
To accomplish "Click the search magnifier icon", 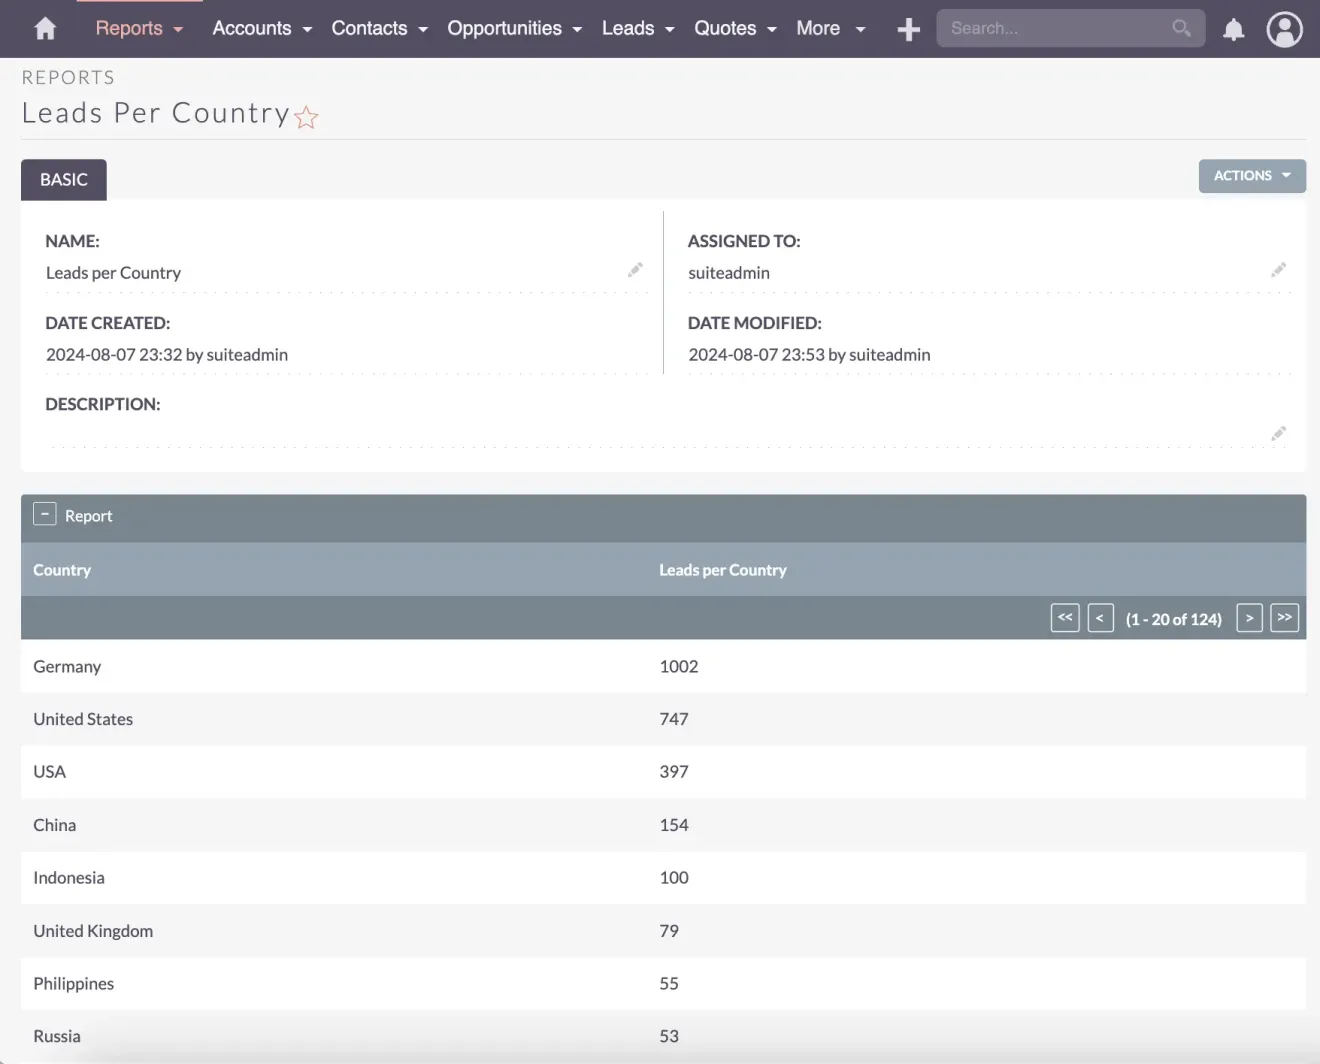I will coord(1180,28).
